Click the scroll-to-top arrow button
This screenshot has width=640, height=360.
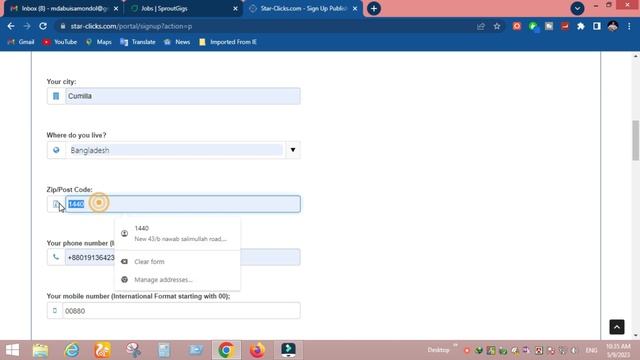coord(617,327)
